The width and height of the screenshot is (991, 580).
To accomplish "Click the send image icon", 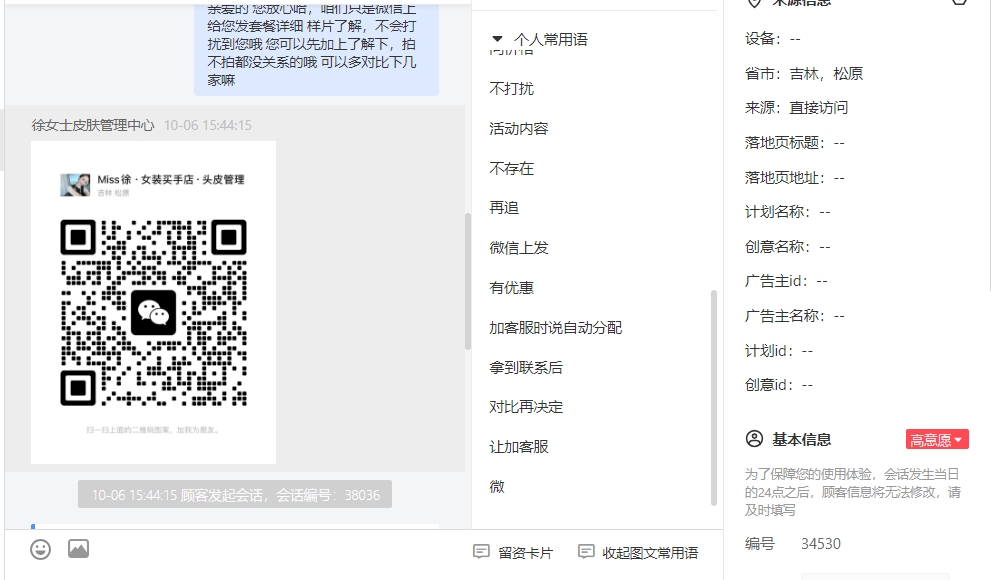I will [78, 548].
